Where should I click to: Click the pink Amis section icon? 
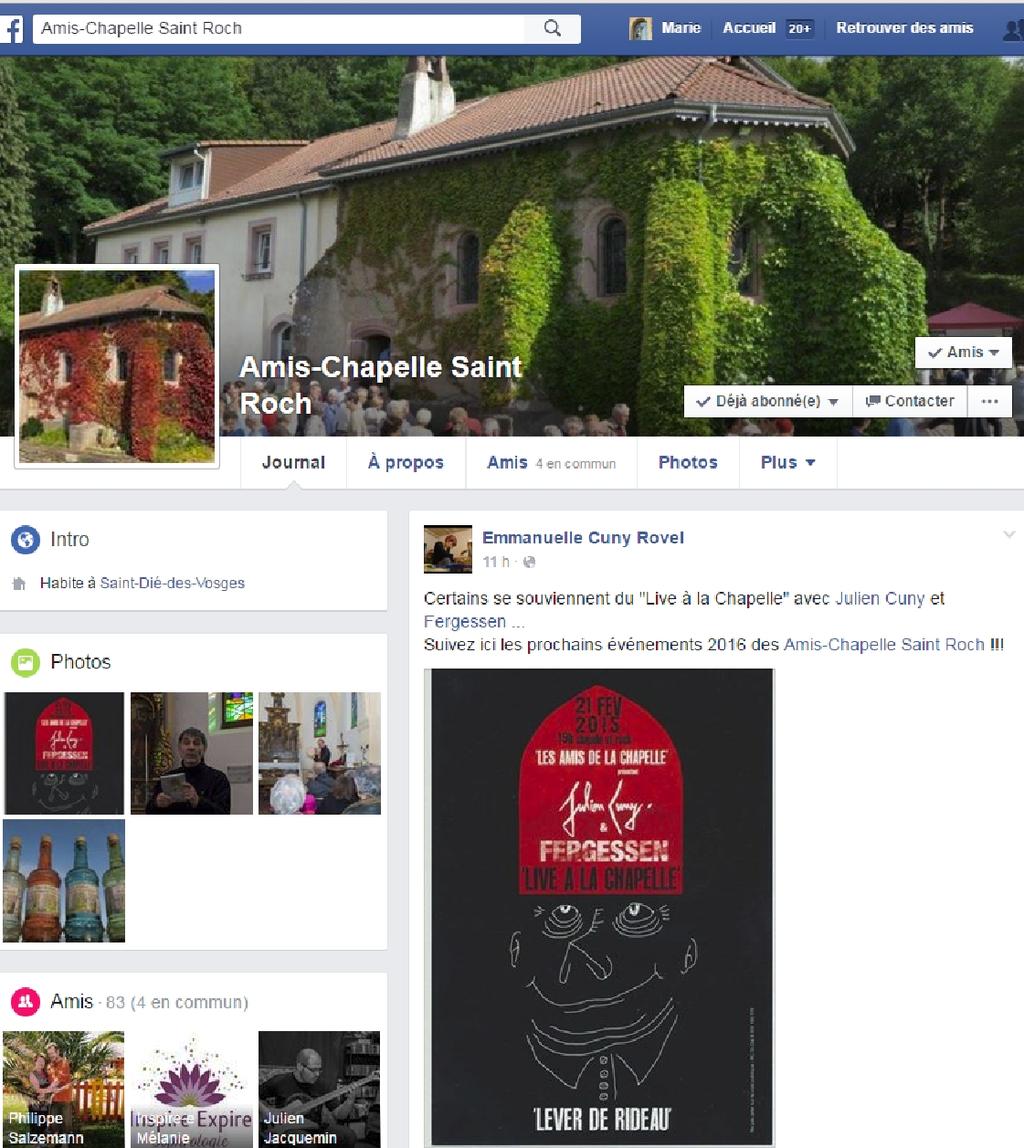tap(25, 1002)
